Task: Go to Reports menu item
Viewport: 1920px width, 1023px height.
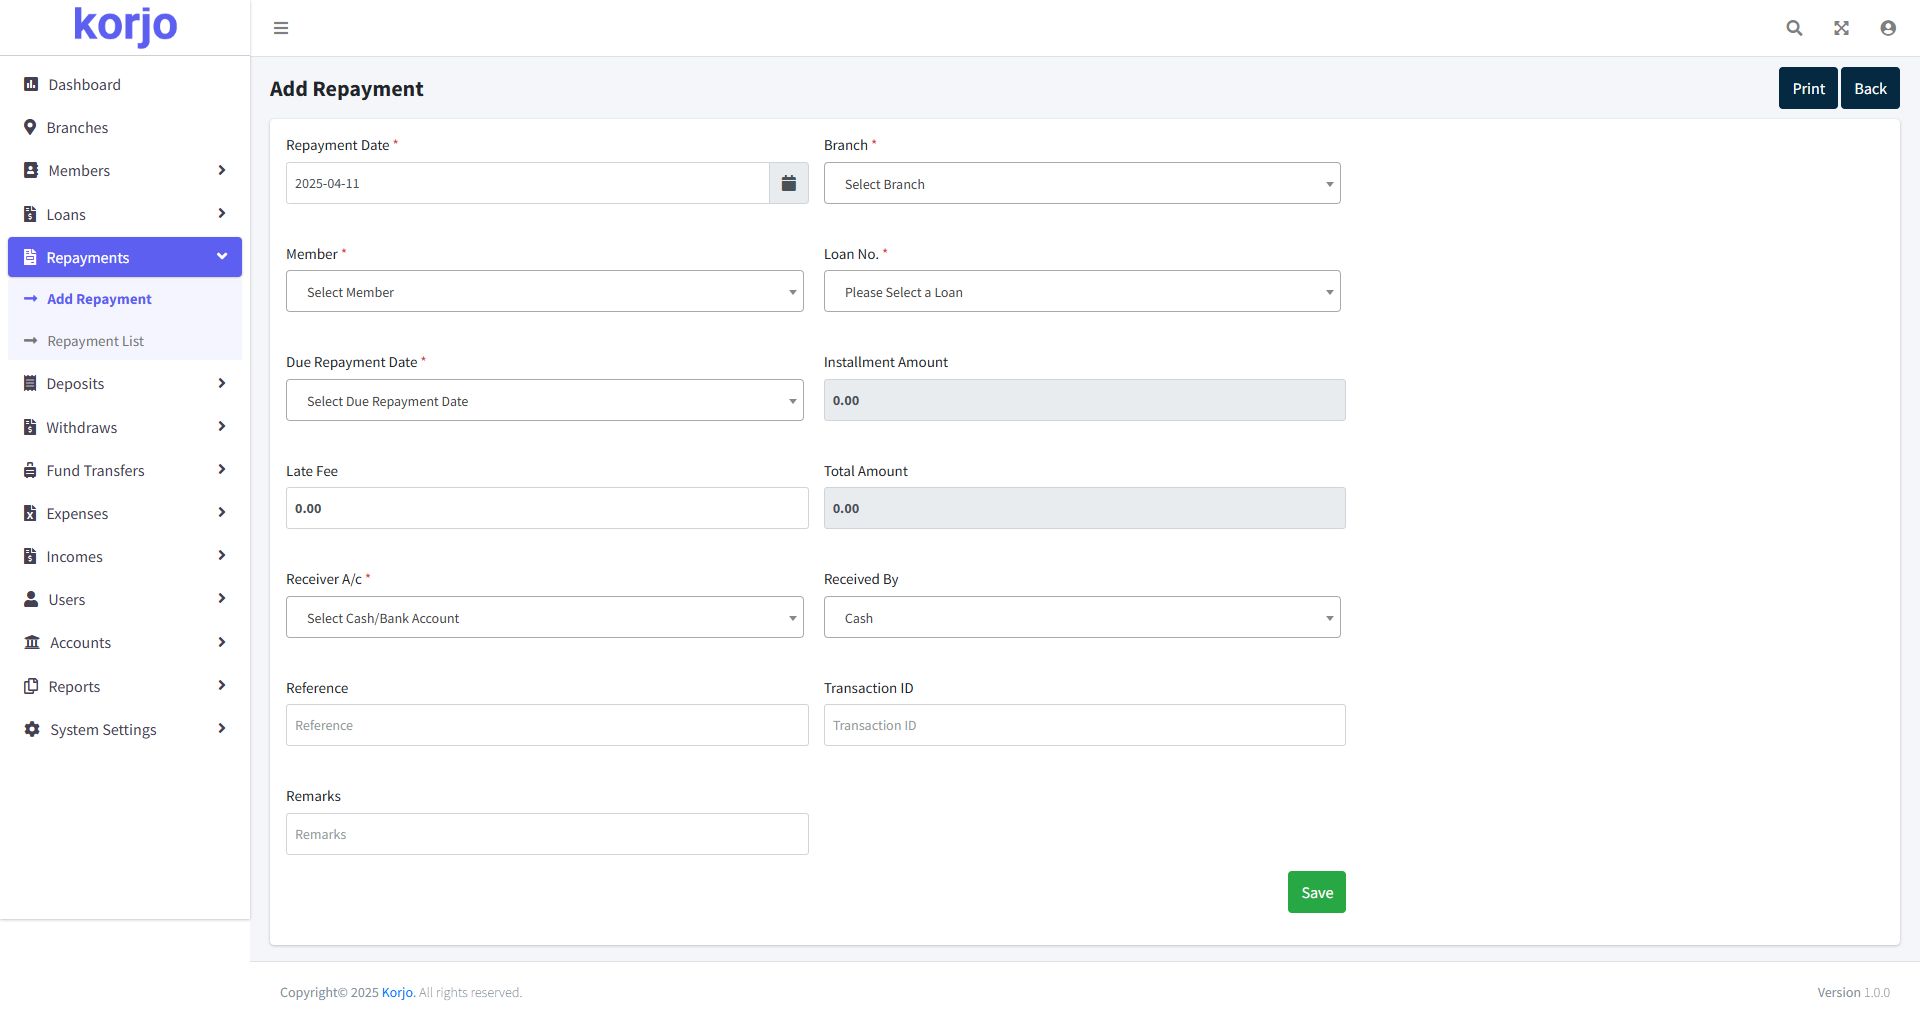Action: [x=74, y=687]
